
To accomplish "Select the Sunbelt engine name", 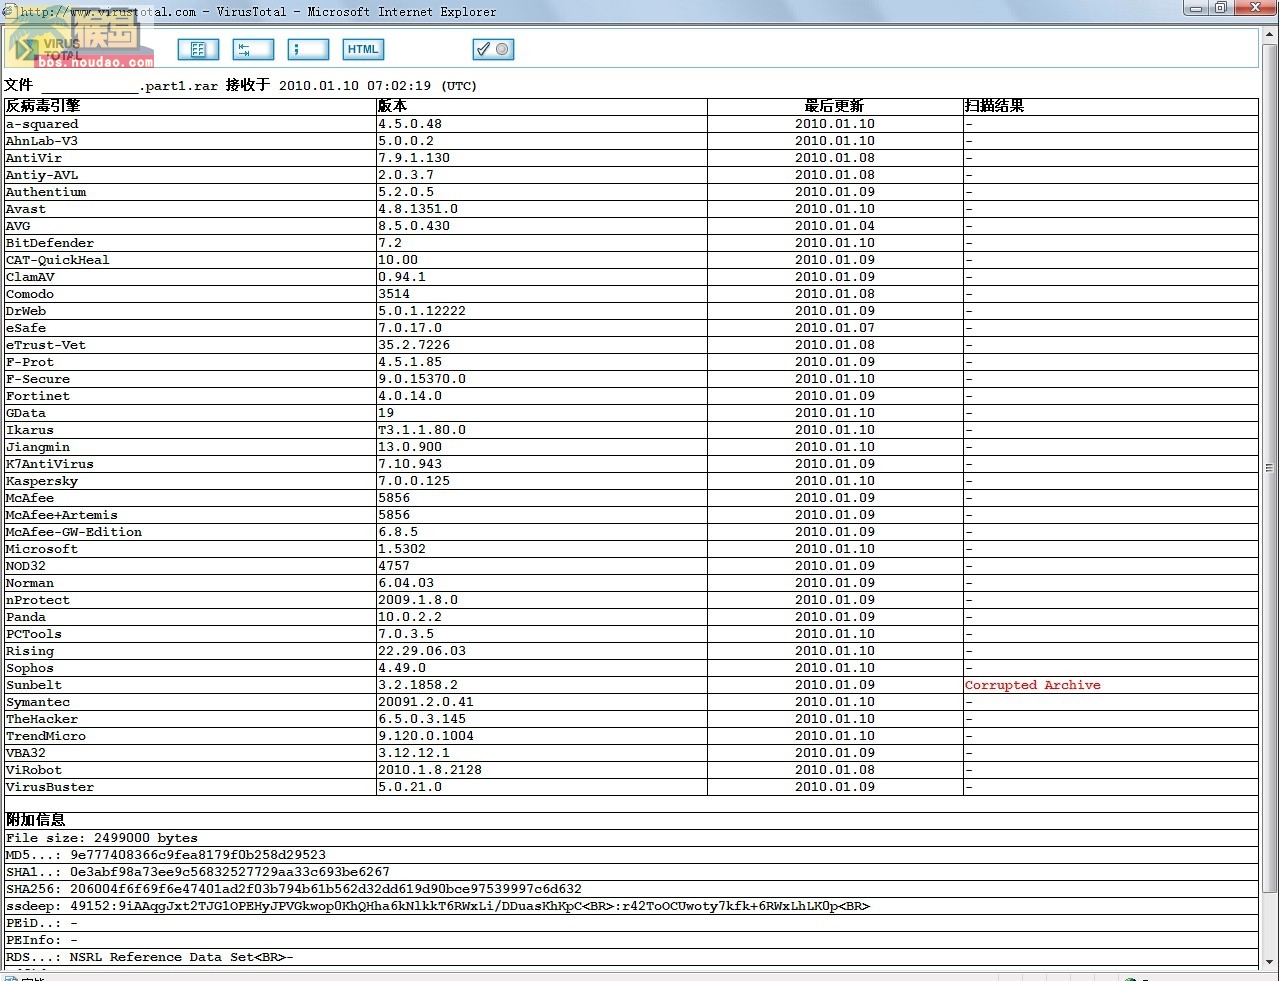I will pos(34,685).
